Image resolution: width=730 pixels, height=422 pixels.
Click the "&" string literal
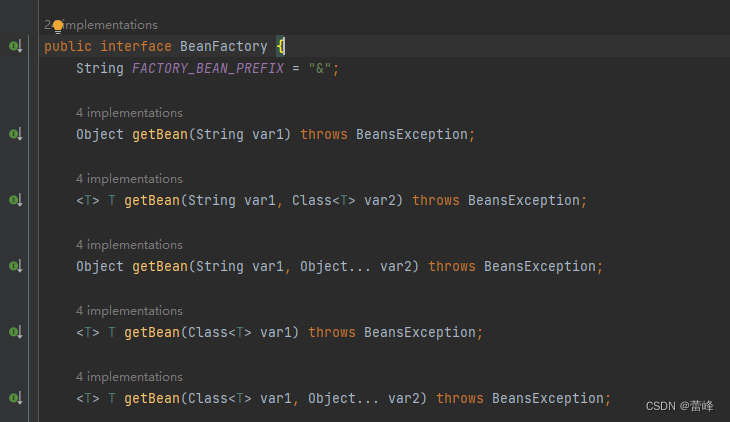click(x=320, y=68)
